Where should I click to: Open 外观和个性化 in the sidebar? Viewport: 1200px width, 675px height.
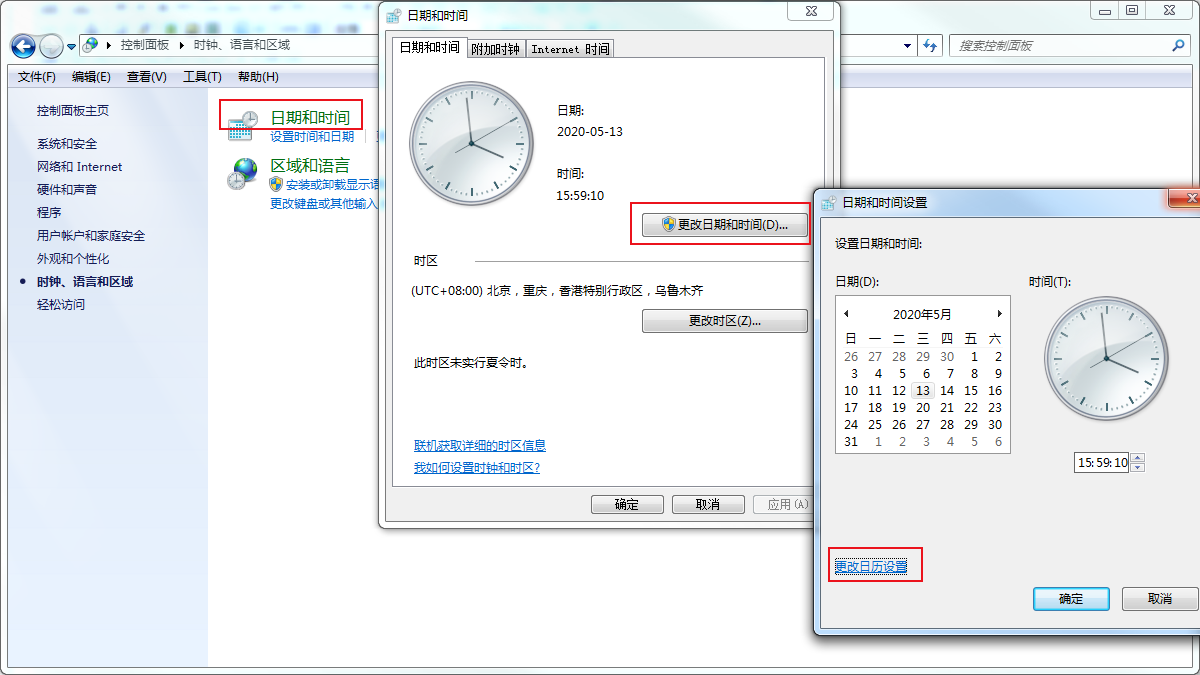(x=73, y=259)
